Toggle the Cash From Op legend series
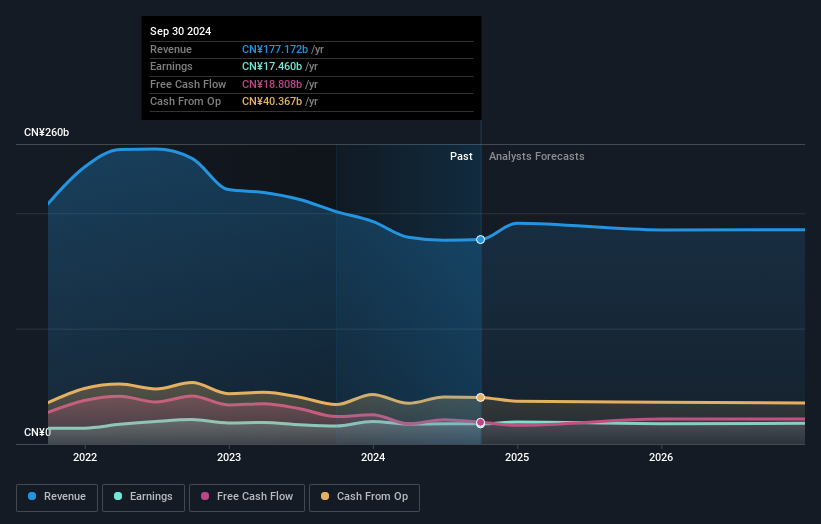 click(x=364, y=497)
